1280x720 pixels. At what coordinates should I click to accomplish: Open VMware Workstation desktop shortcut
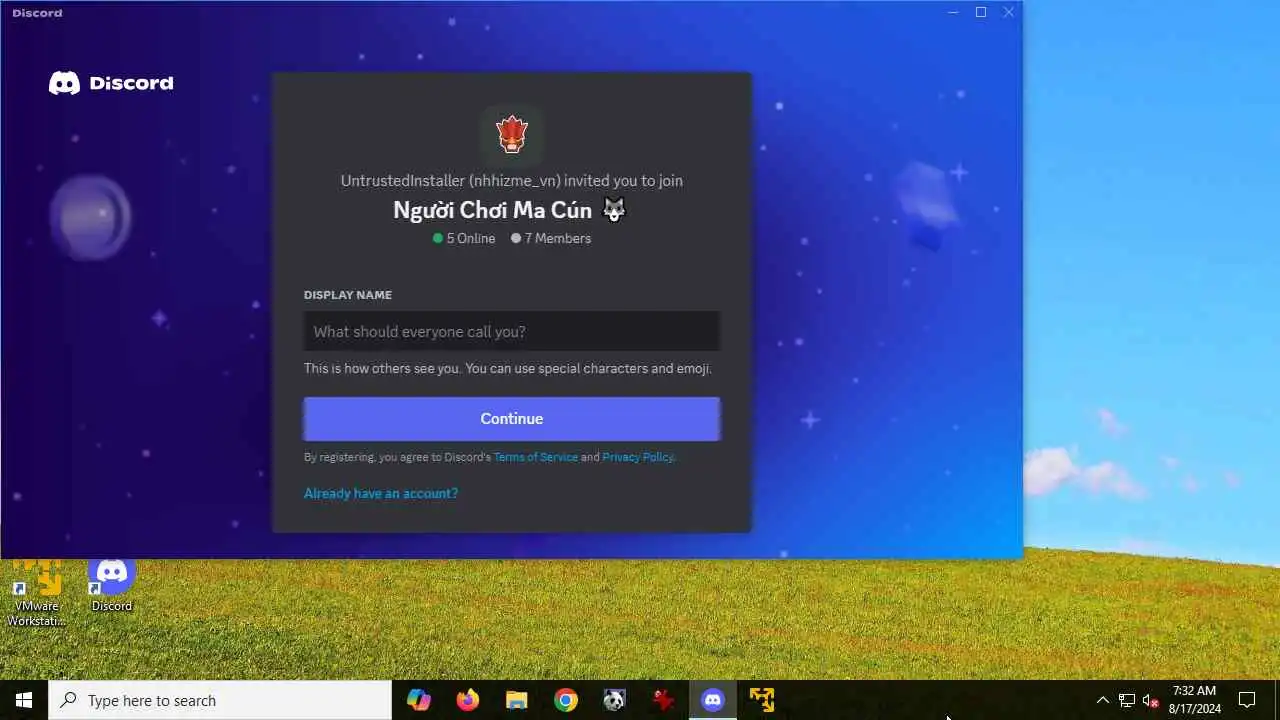pos(37,594)
